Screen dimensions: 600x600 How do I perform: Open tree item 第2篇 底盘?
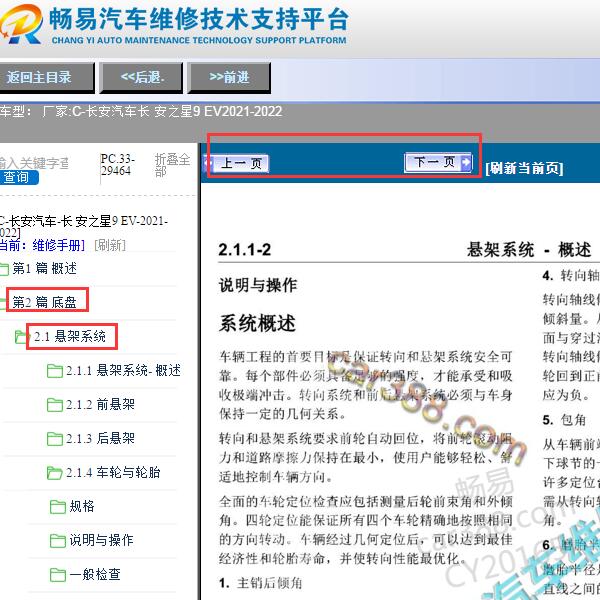(x=44, y=302)
